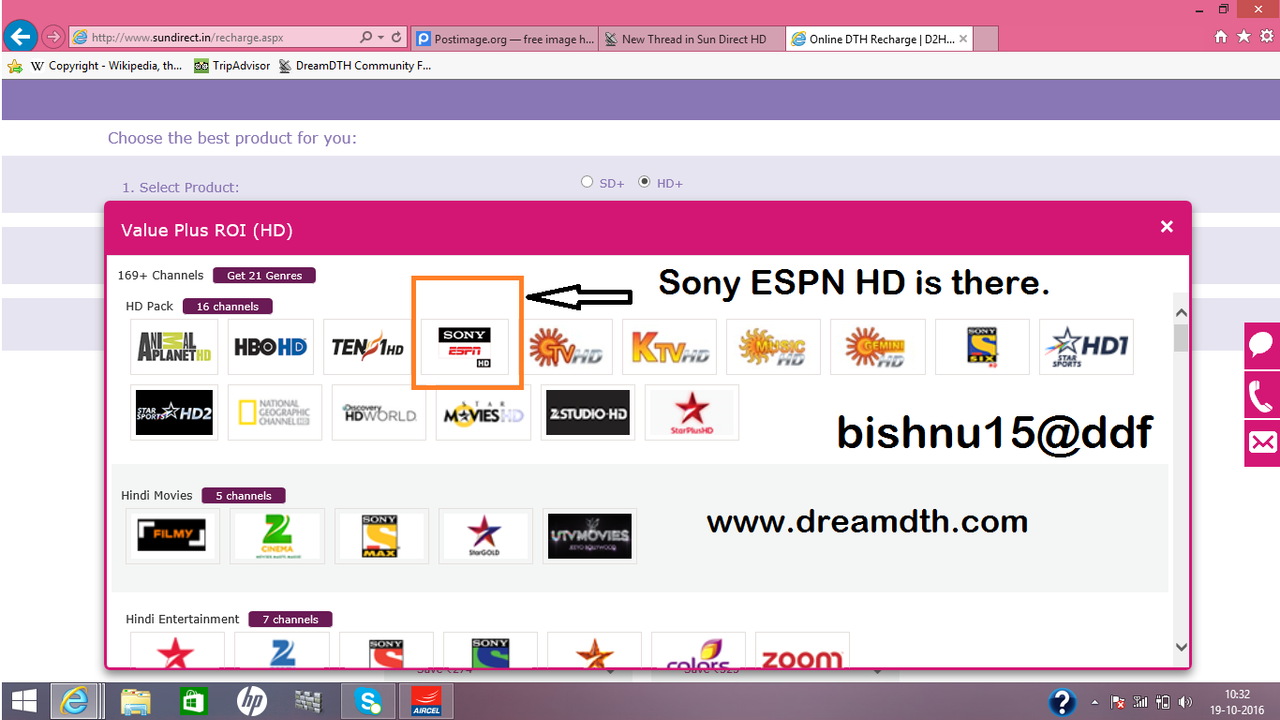
Task: Click the browser back button
Action: 20,37
